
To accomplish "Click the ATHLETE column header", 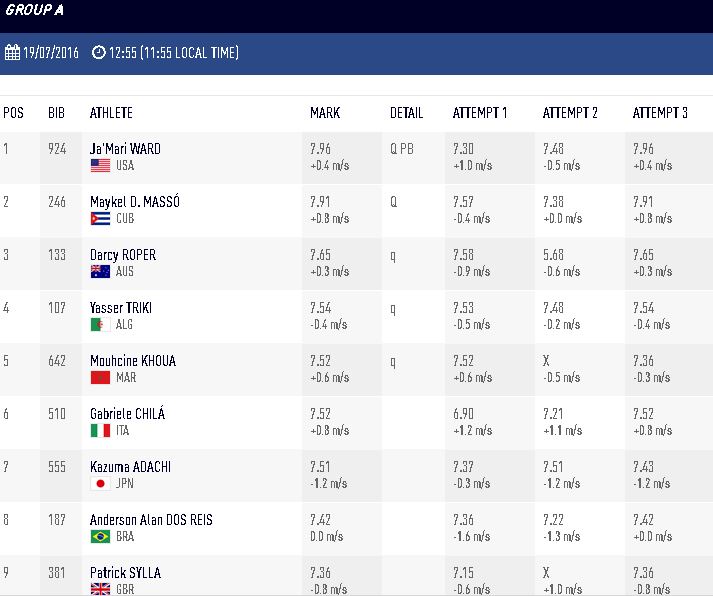I will coord(111,113).
